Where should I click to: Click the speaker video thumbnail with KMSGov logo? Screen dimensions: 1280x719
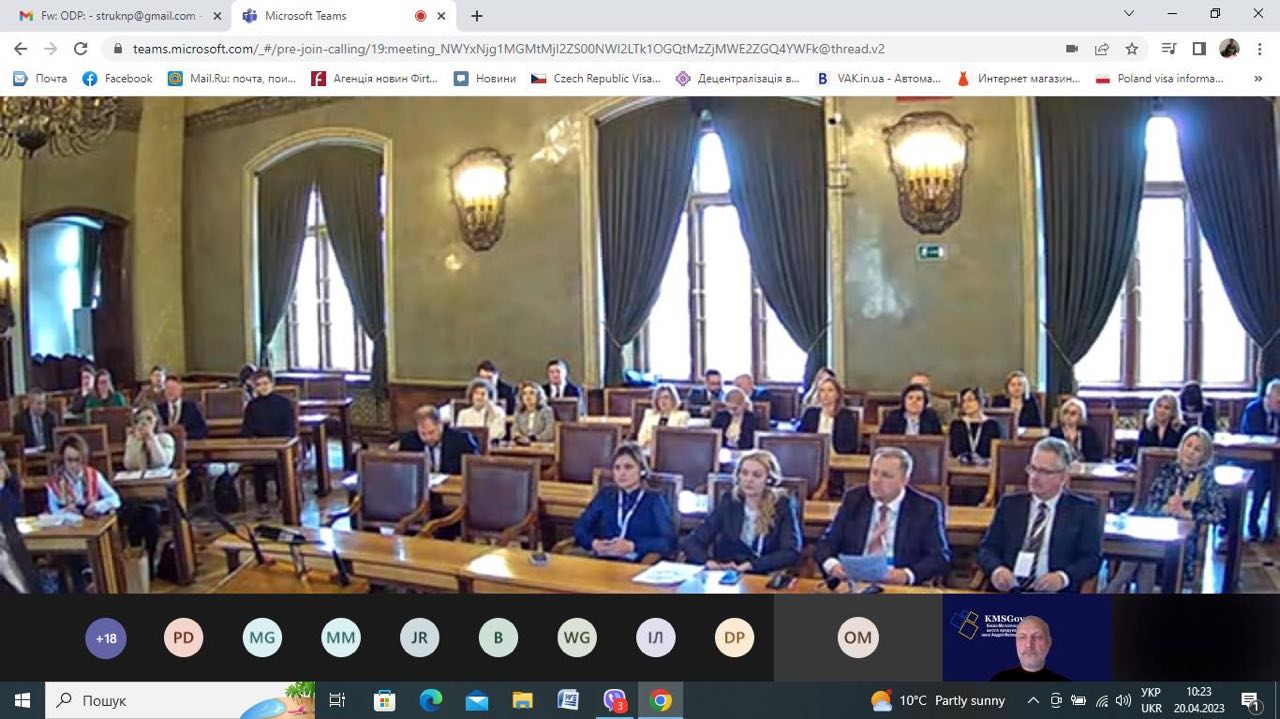tap(1027, 638)
